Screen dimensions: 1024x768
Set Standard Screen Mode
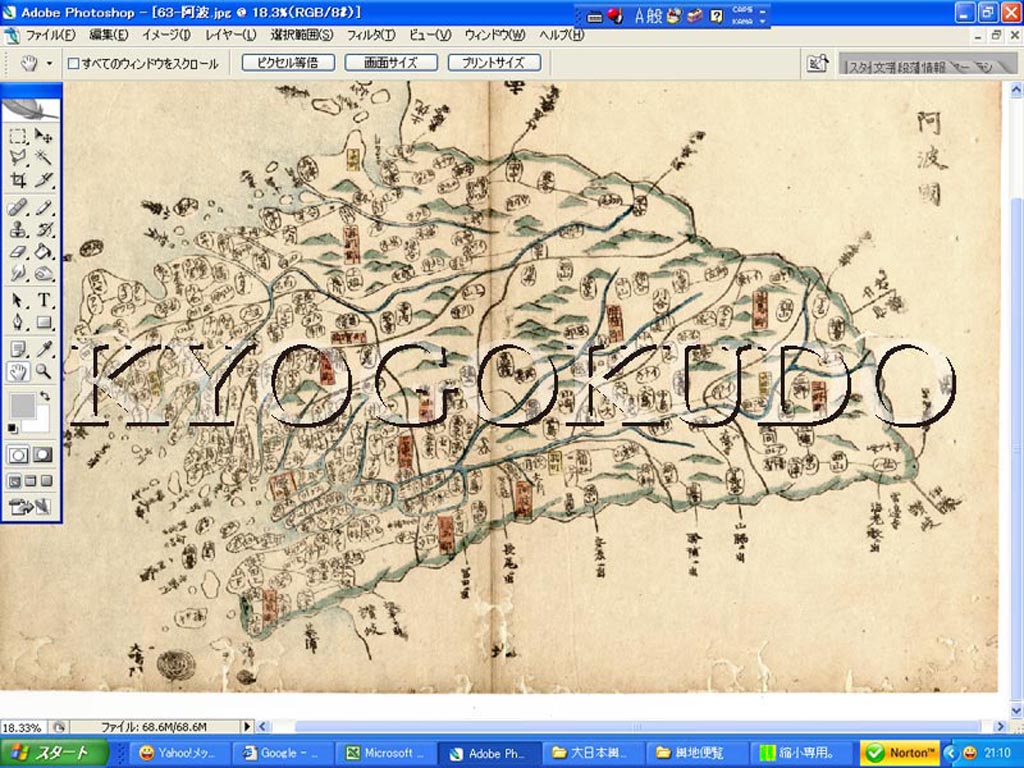point(14,482)
